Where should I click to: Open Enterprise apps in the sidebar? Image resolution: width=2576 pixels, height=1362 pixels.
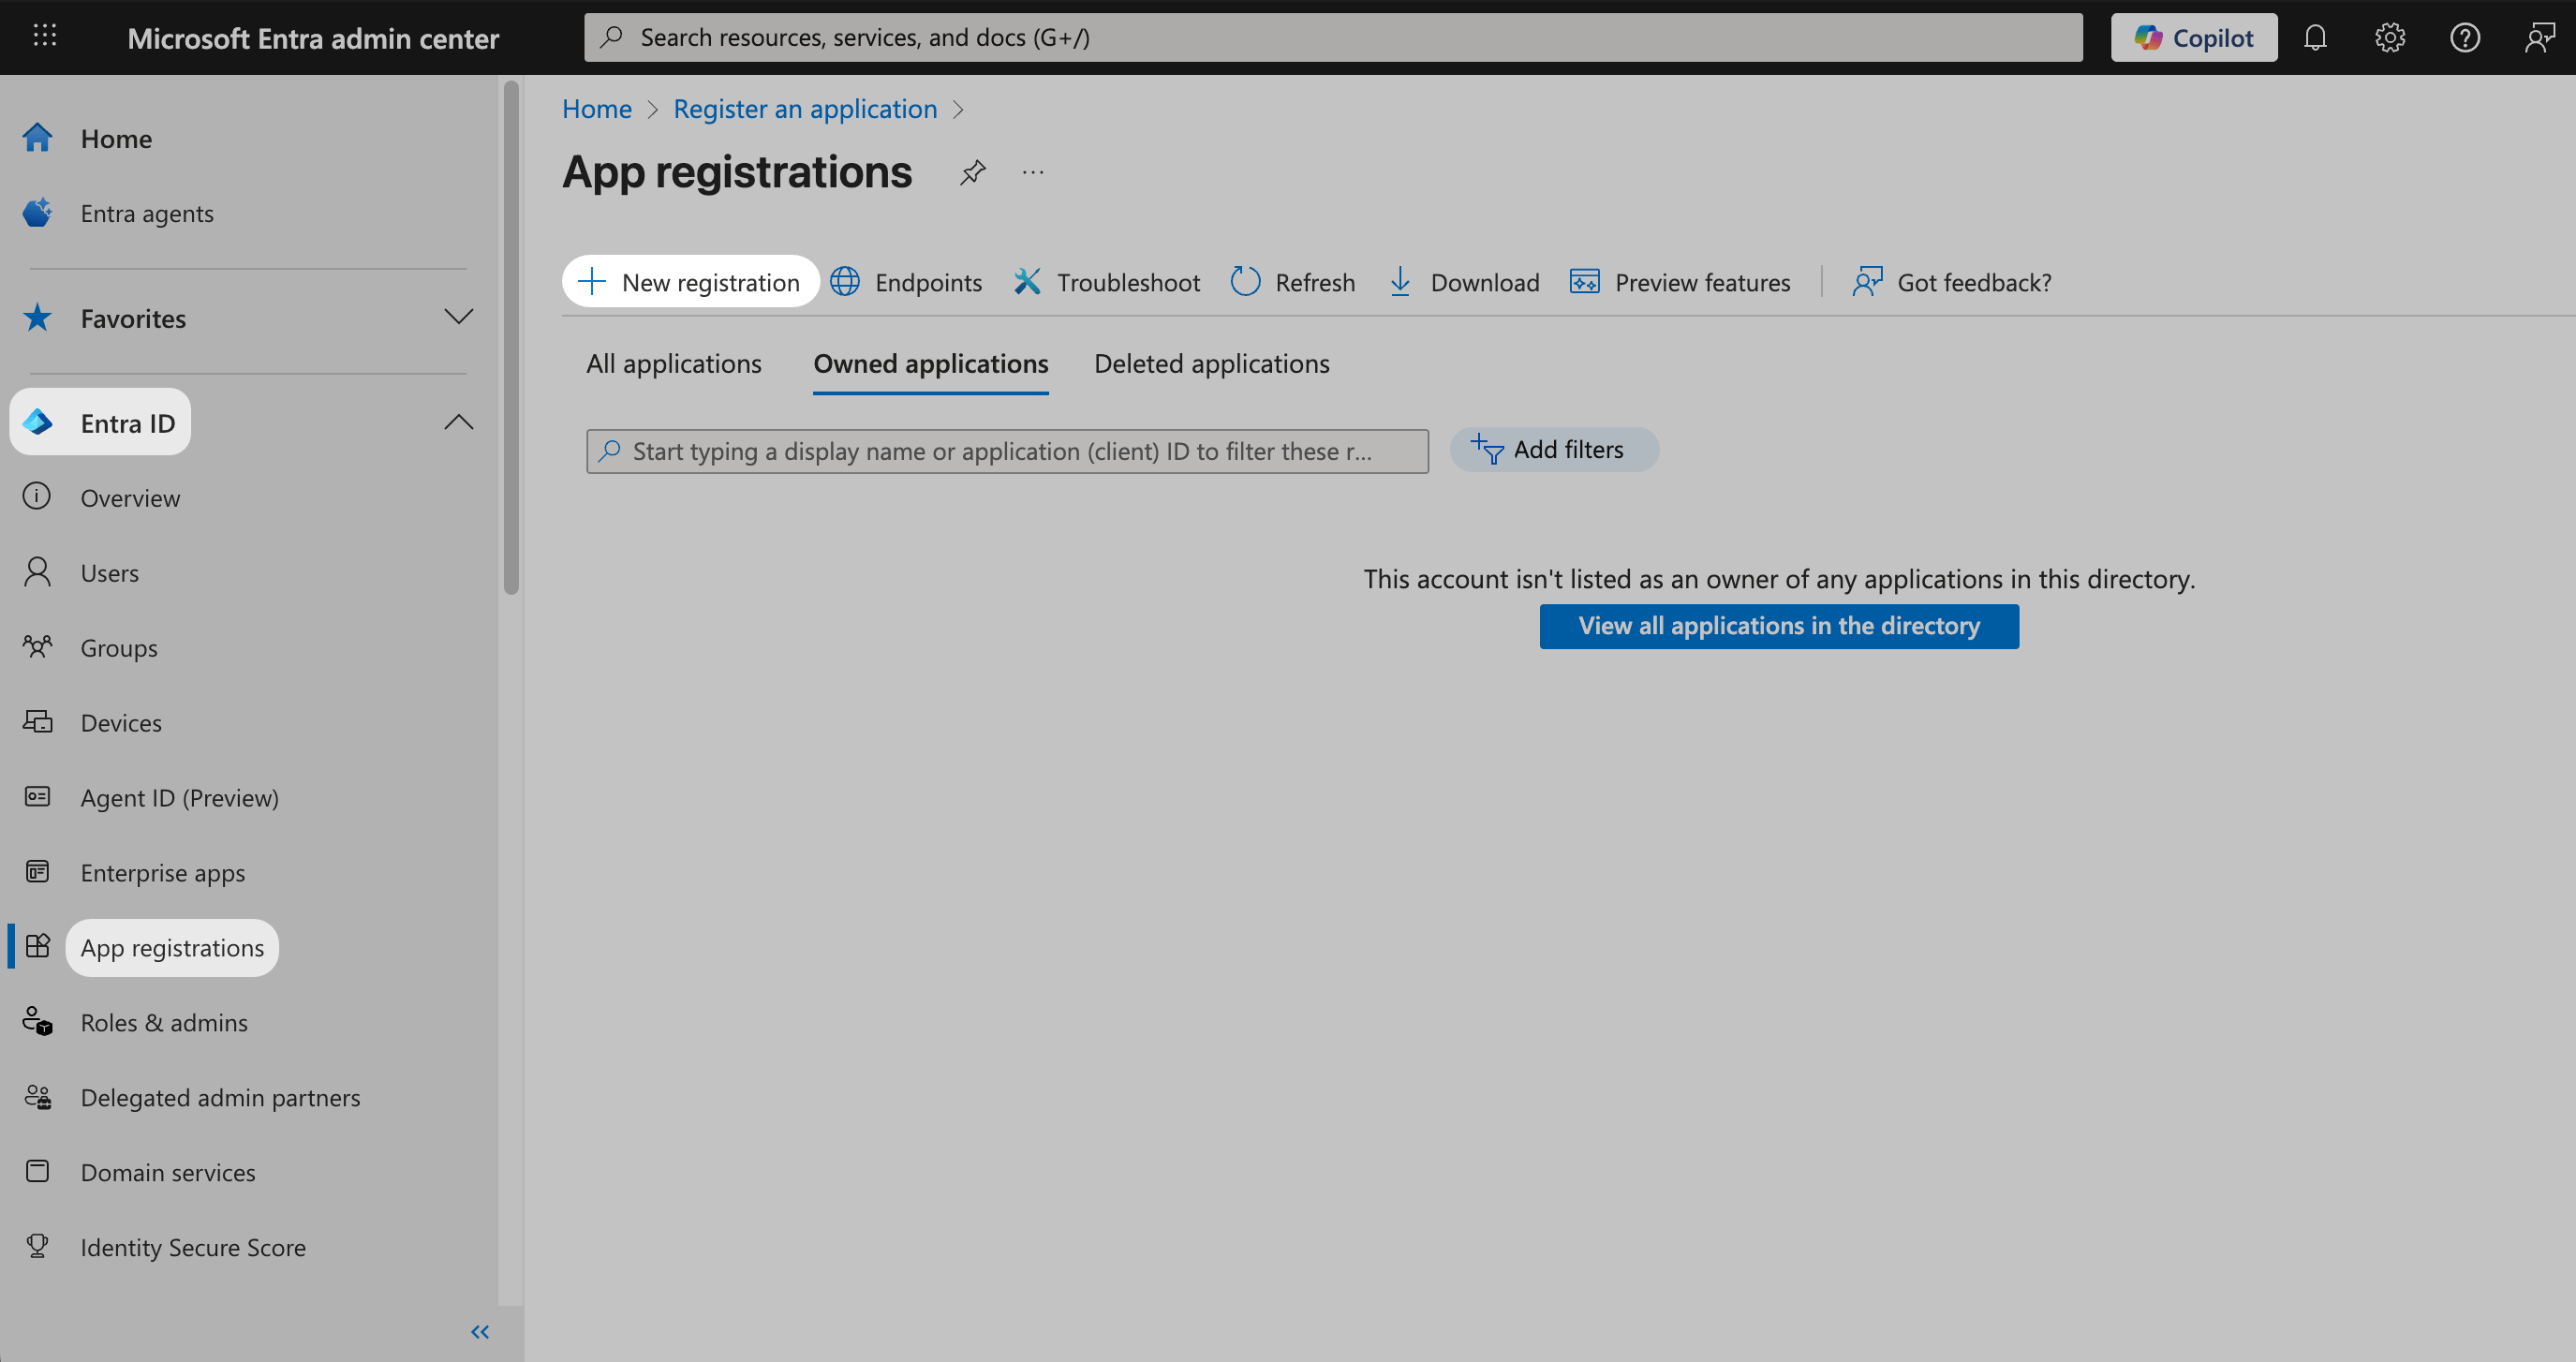pyautogui.click(x=163, y=873)
